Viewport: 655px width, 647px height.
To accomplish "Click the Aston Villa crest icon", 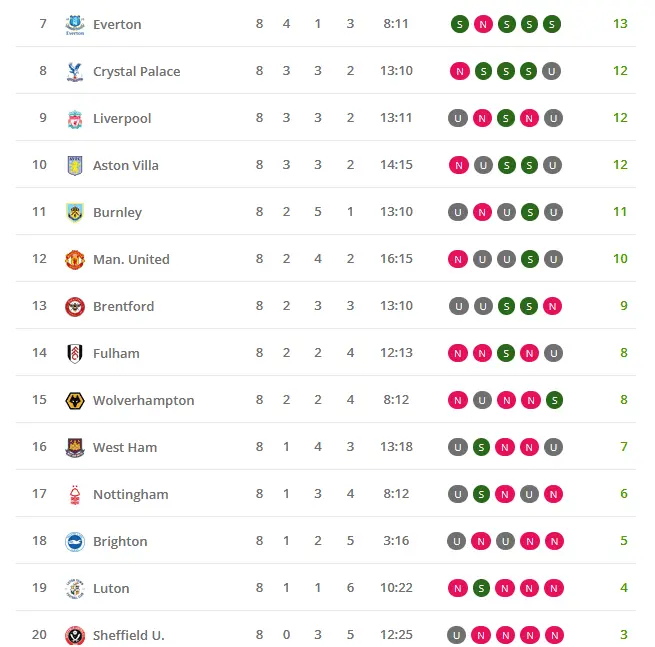I will pyautogui.click(x=75, y=165).
